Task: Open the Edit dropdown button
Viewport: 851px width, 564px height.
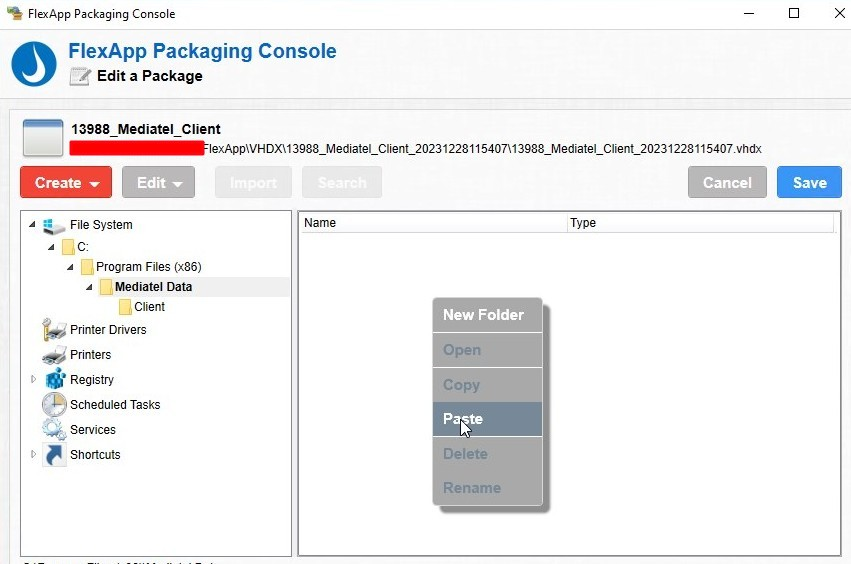Action: (158, 182)
